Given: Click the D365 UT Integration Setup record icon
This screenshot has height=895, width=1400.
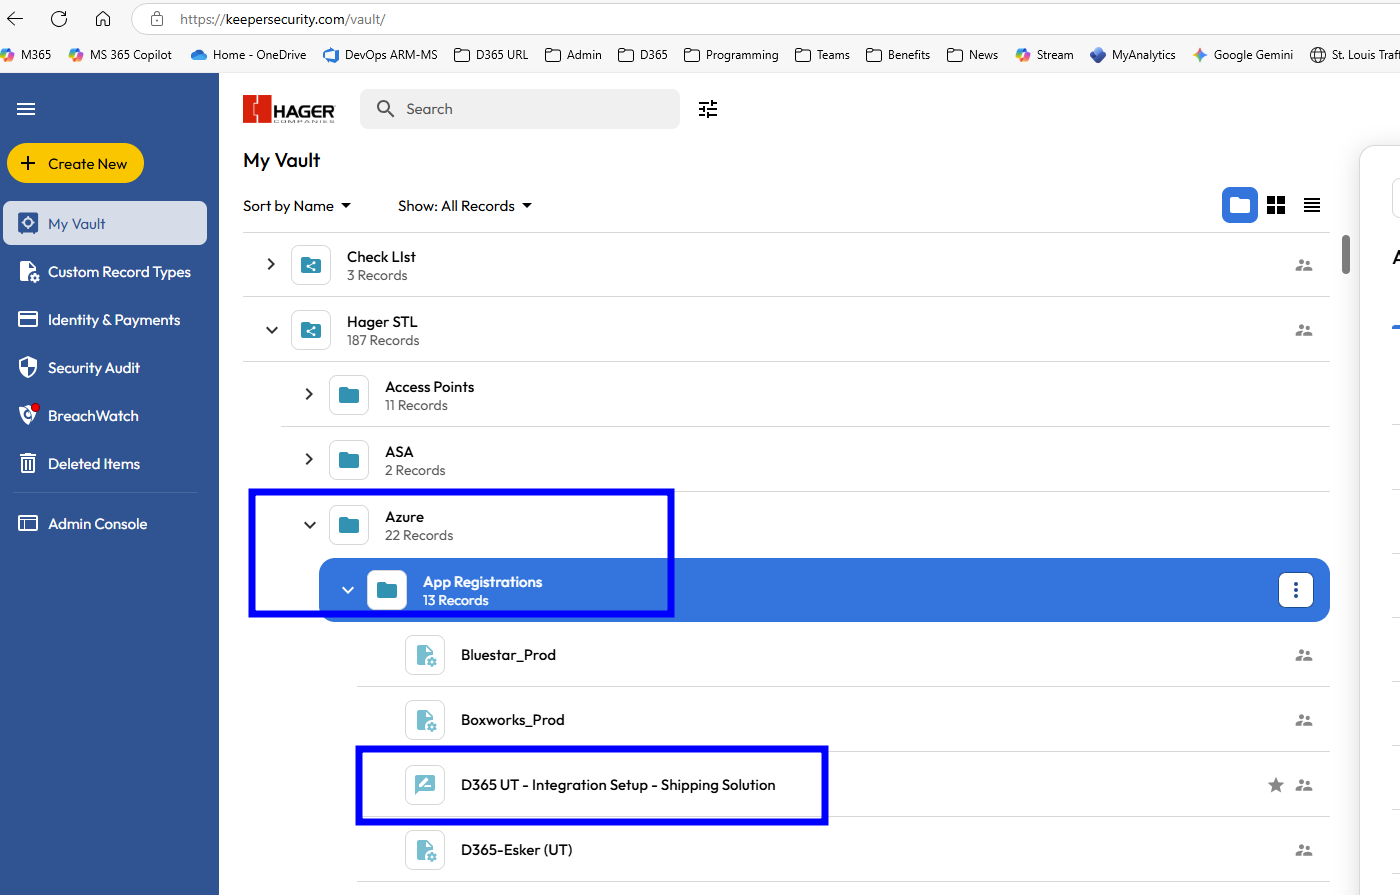Looking at the screenshot, I should [x=425, y=785].
